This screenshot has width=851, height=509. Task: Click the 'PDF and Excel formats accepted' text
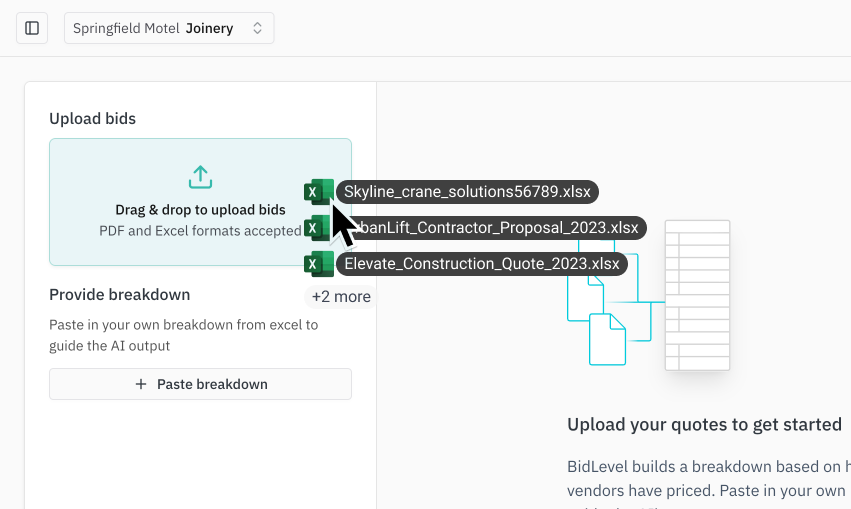(x=200, y=231)
